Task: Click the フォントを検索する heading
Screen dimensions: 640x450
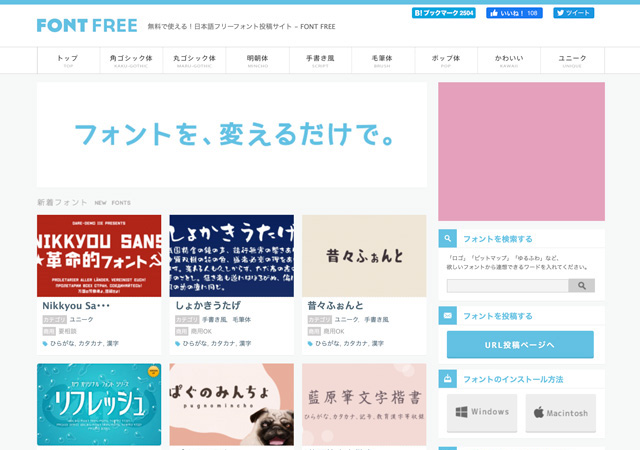Action: [498, 239]
